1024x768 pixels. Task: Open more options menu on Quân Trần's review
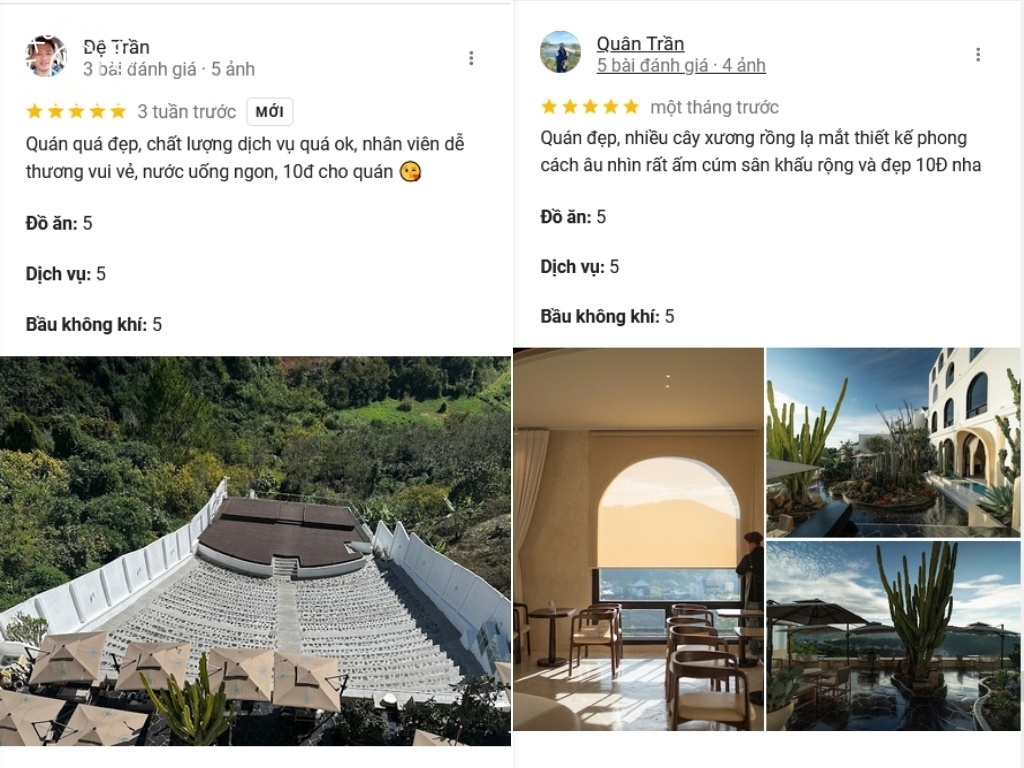tap(978, 54)
